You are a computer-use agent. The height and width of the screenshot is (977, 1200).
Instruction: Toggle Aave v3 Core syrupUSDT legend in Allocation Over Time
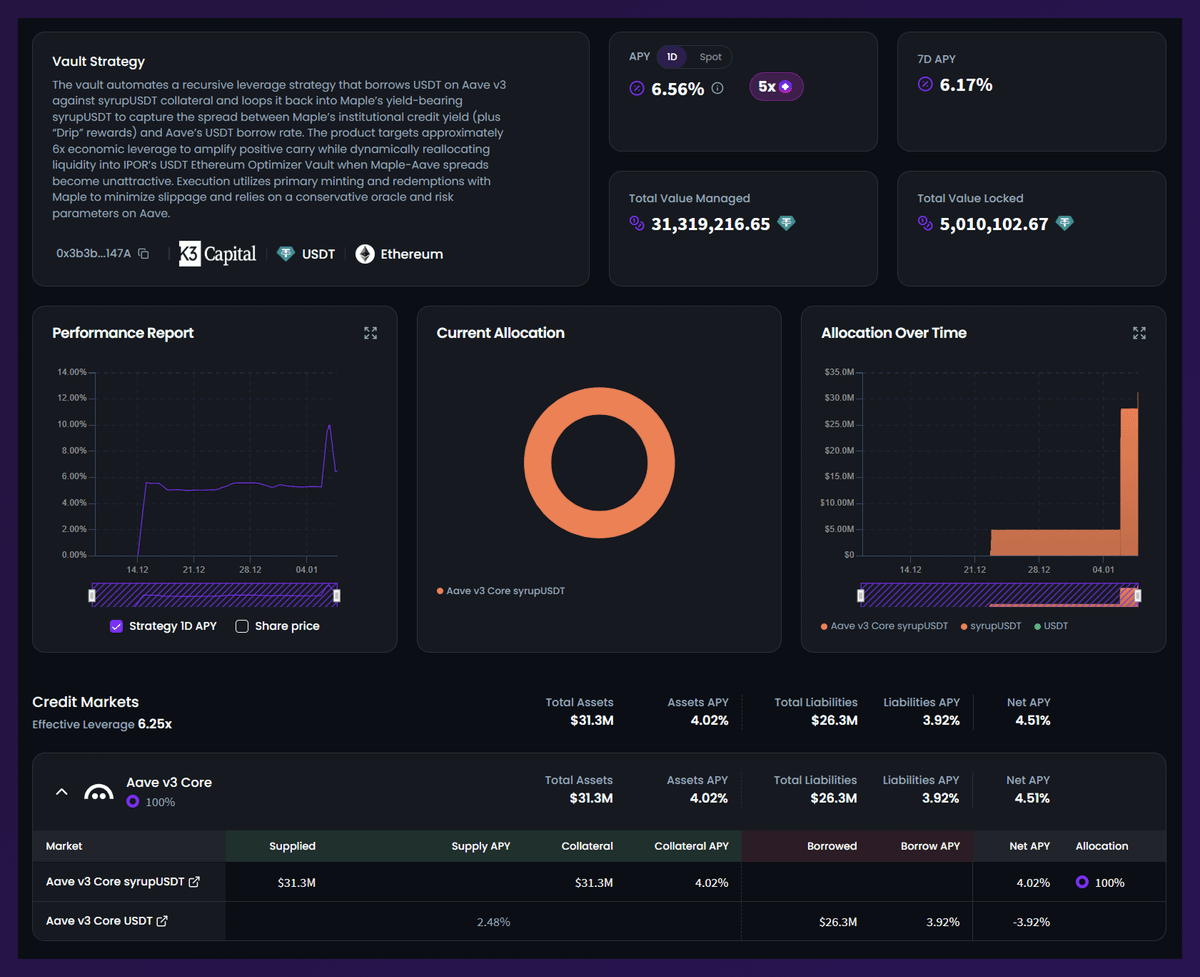click(884, 626)
